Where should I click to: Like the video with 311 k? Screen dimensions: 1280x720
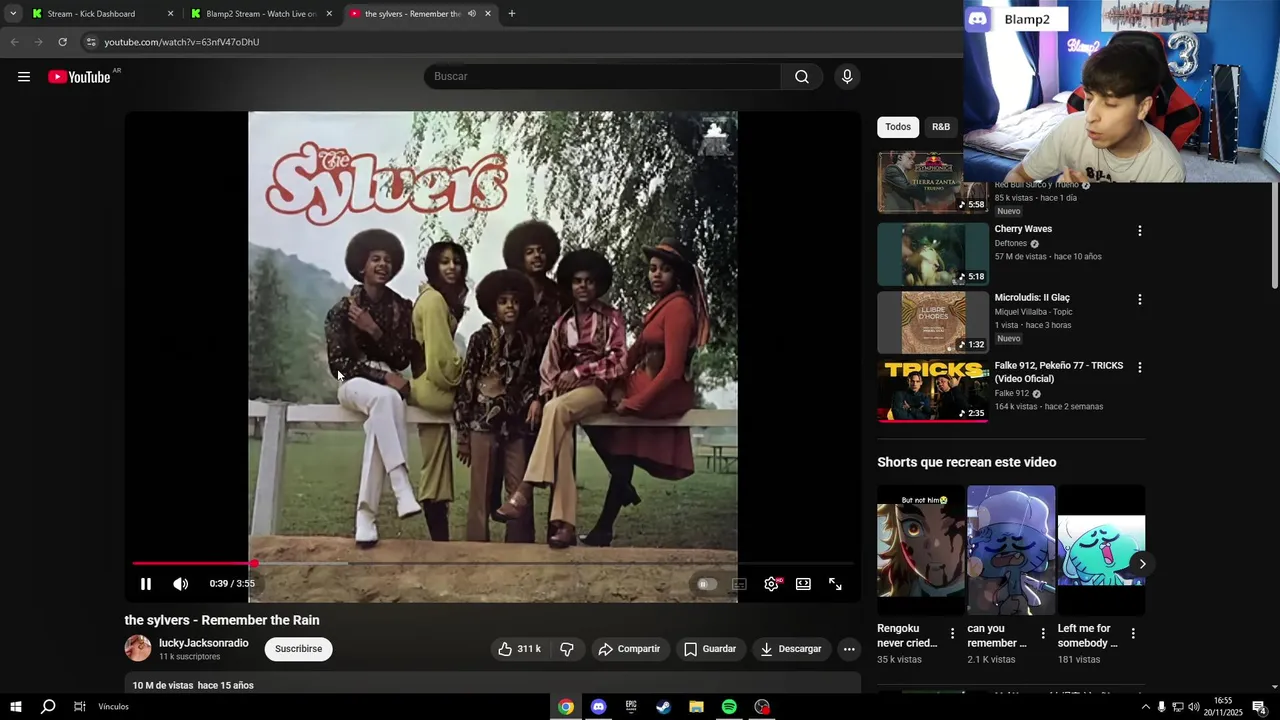tap(519, 649)
